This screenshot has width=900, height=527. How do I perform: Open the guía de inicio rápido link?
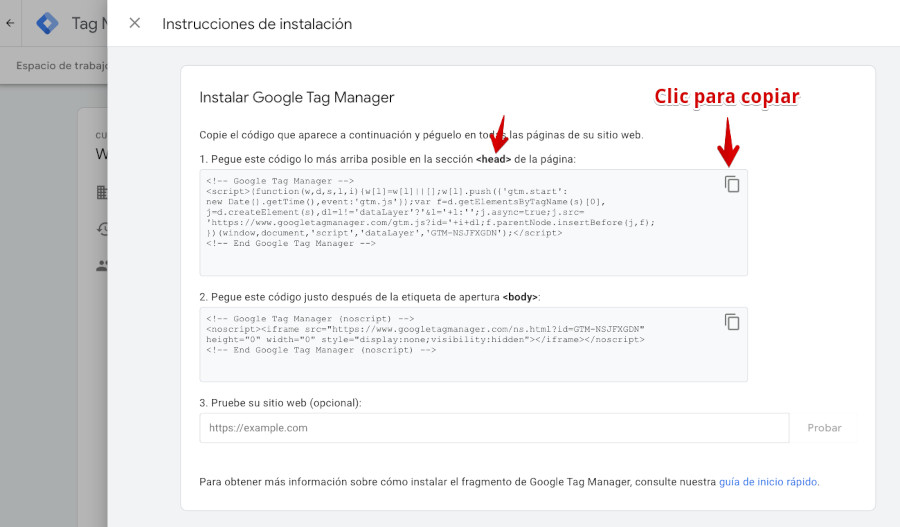pos(768,482)
